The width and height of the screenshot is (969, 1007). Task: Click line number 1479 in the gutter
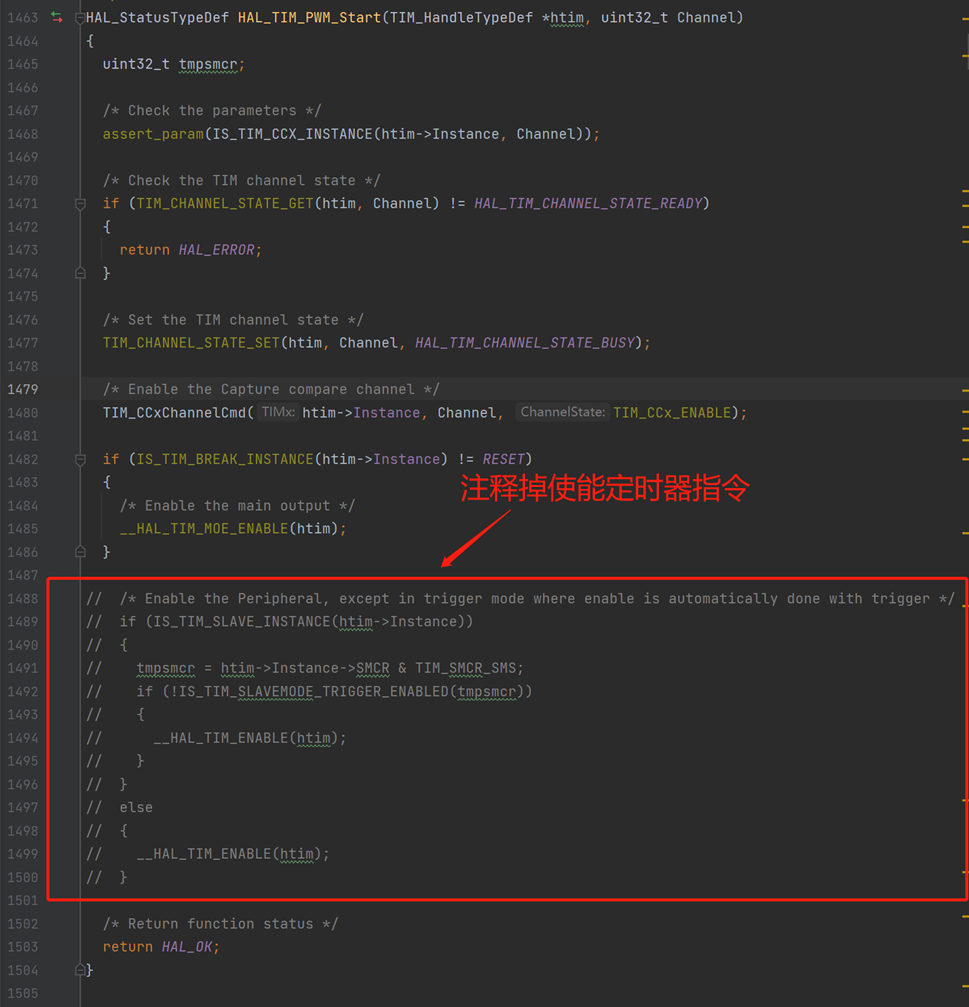click(x=22, y=389)
